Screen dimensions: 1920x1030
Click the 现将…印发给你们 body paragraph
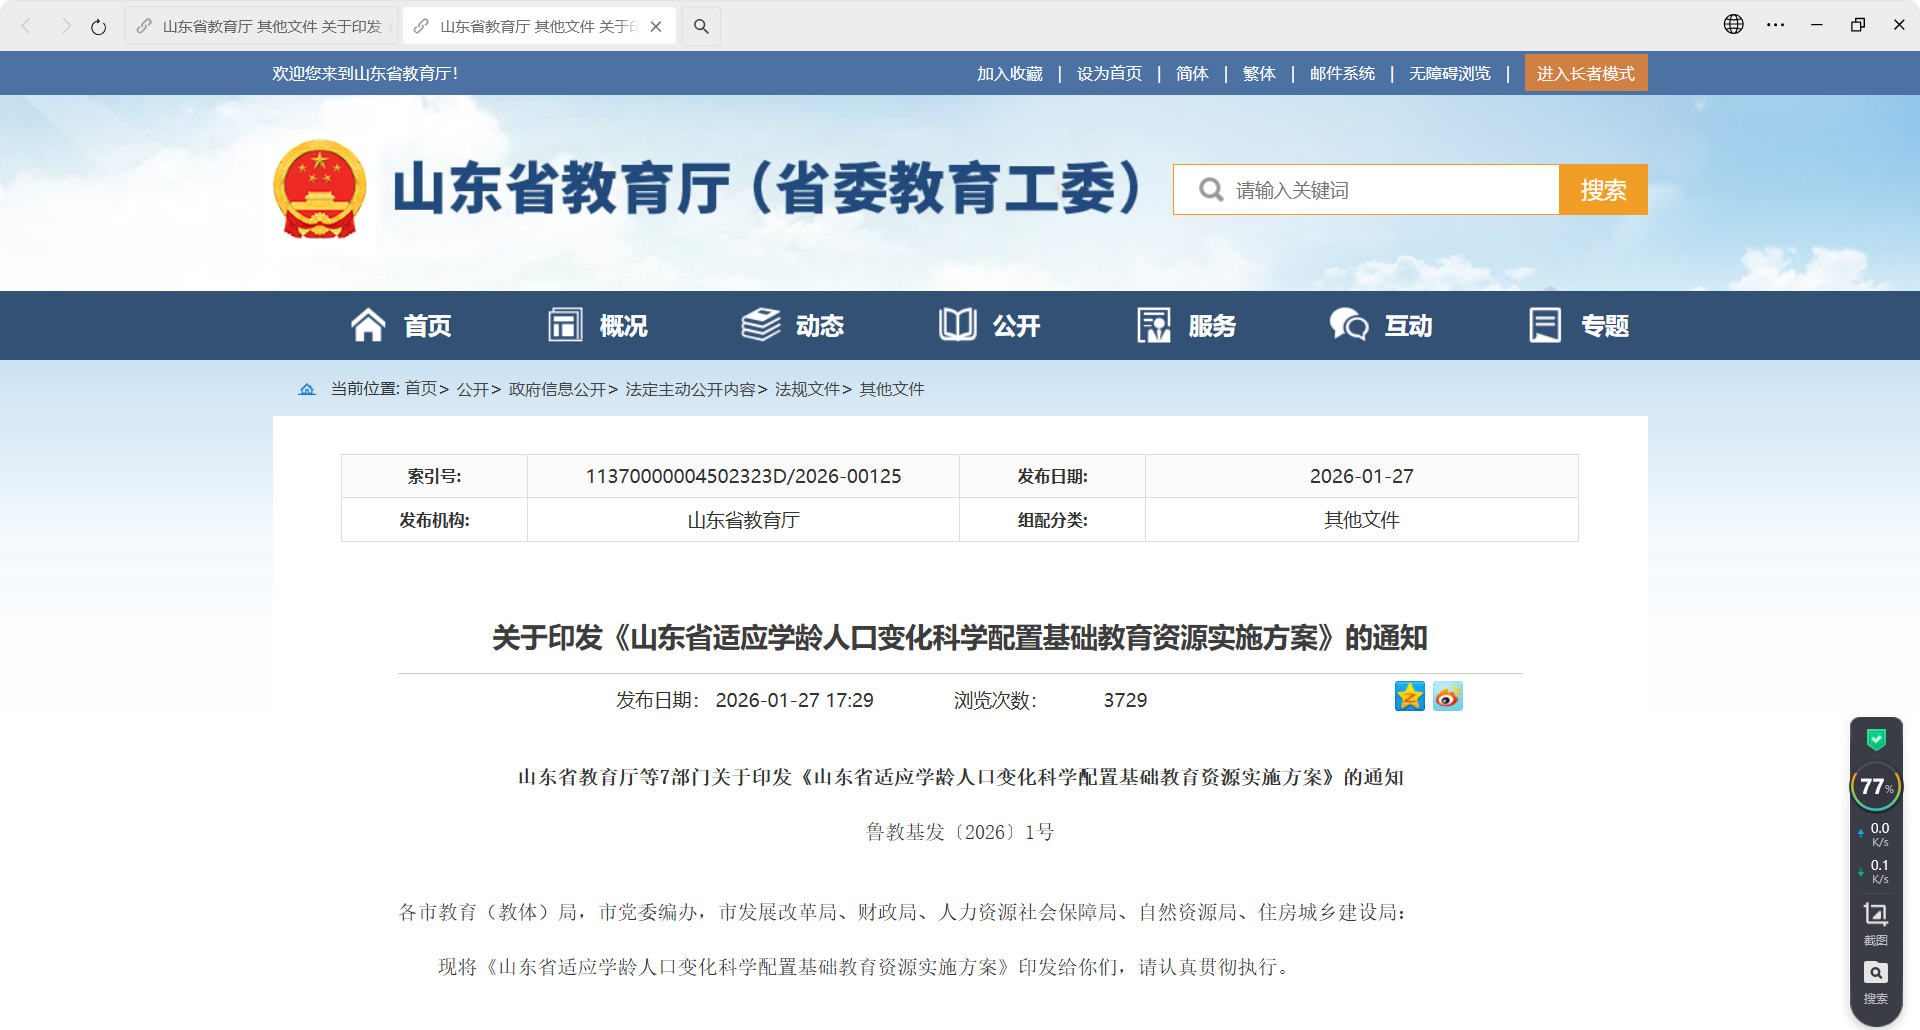coord(866,967)
